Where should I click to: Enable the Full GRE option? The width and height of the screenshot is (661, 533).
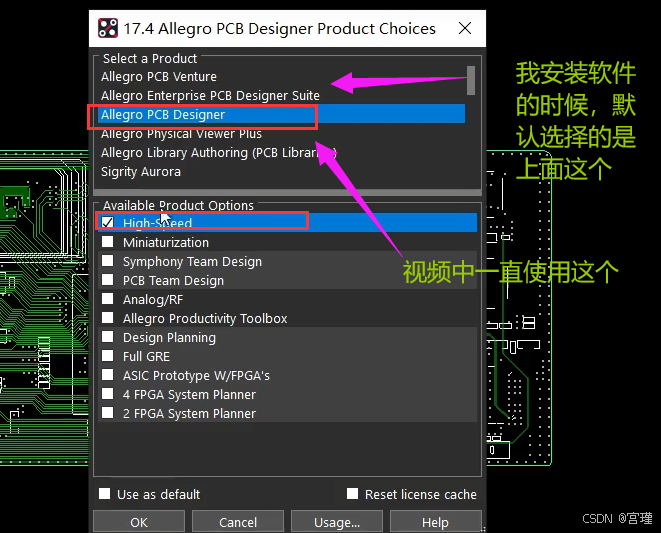pyautogui.click(x=107, y=355)
